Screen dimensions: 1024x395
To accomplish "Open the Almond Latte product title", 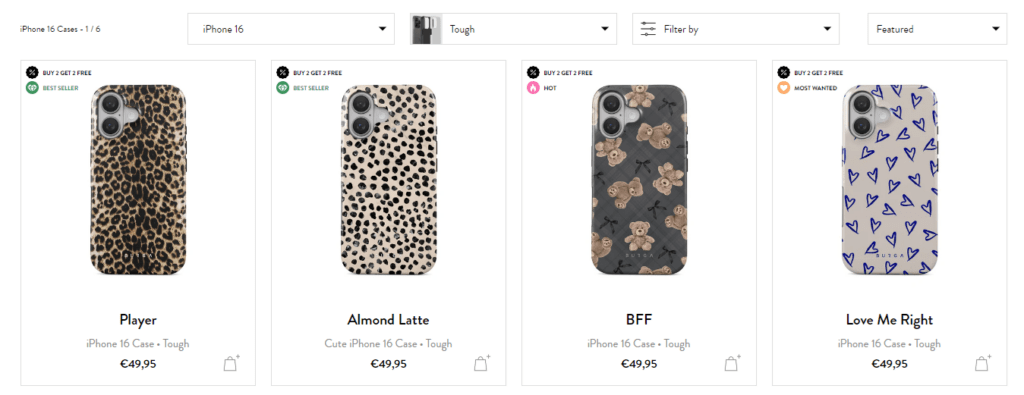I will point(388,320).
